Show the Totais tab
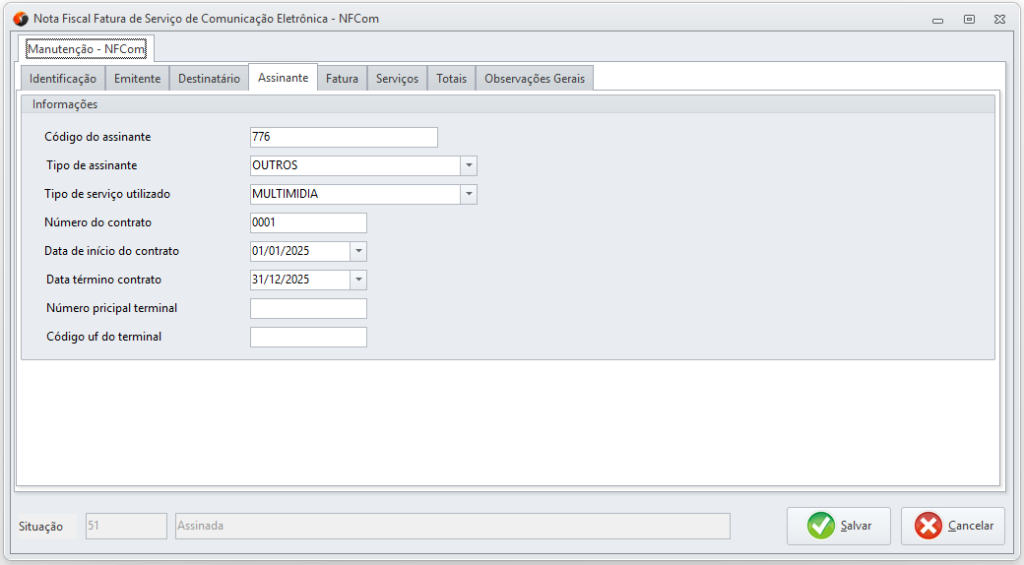This screenshot has height=565, width=1024. [x=451, y=79]
